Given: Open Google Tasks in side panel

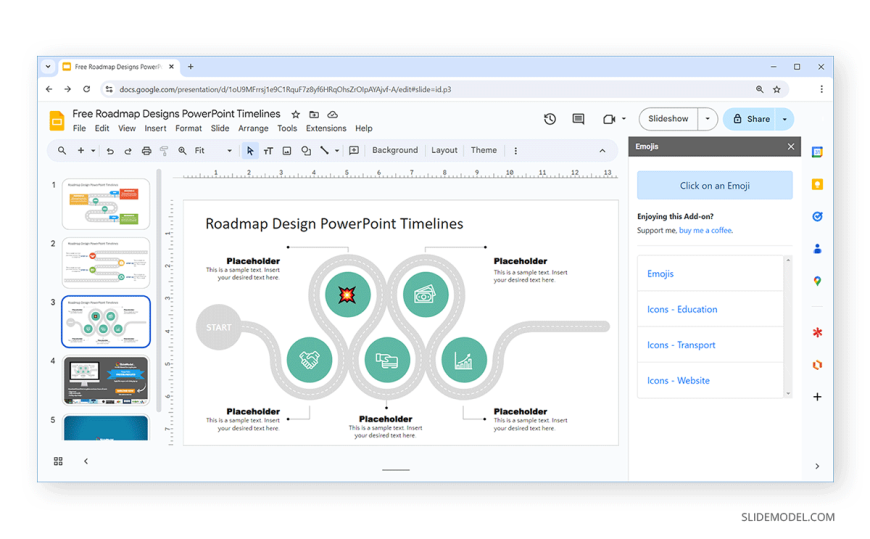Looking at the screenshot, I should point(817,216).
